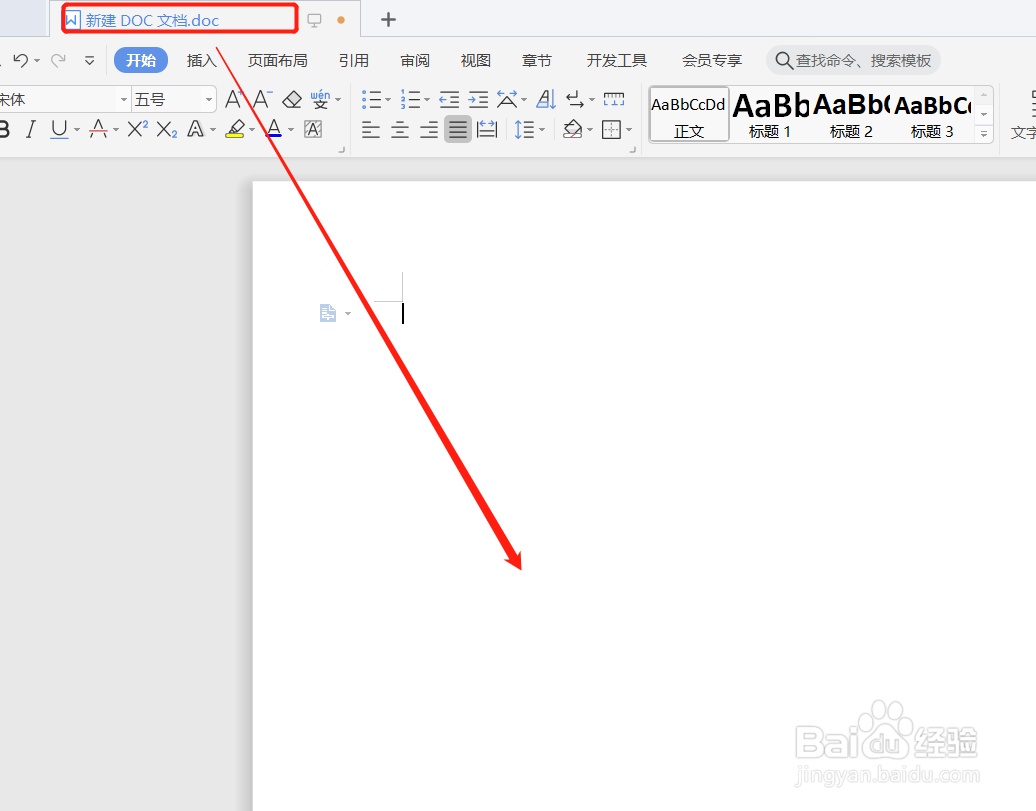
Task: Apply the 标题 2 style
Action: tap(851, 114)
